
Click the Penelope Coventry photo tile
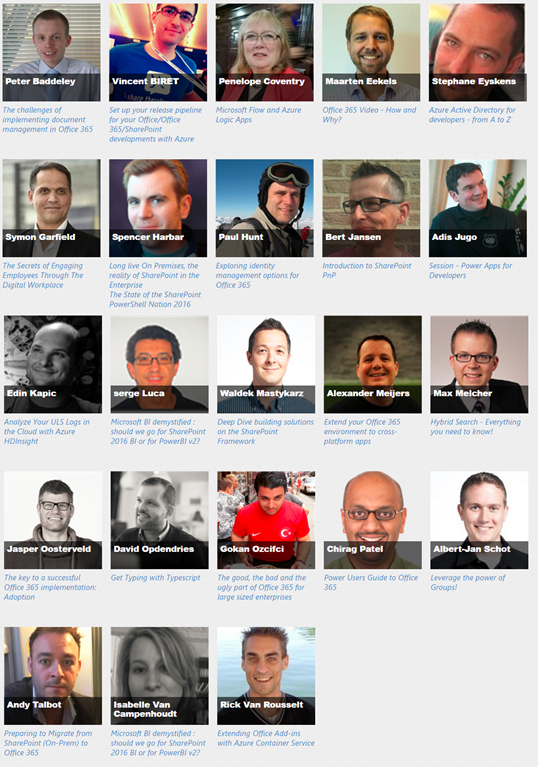pos(265,52)
